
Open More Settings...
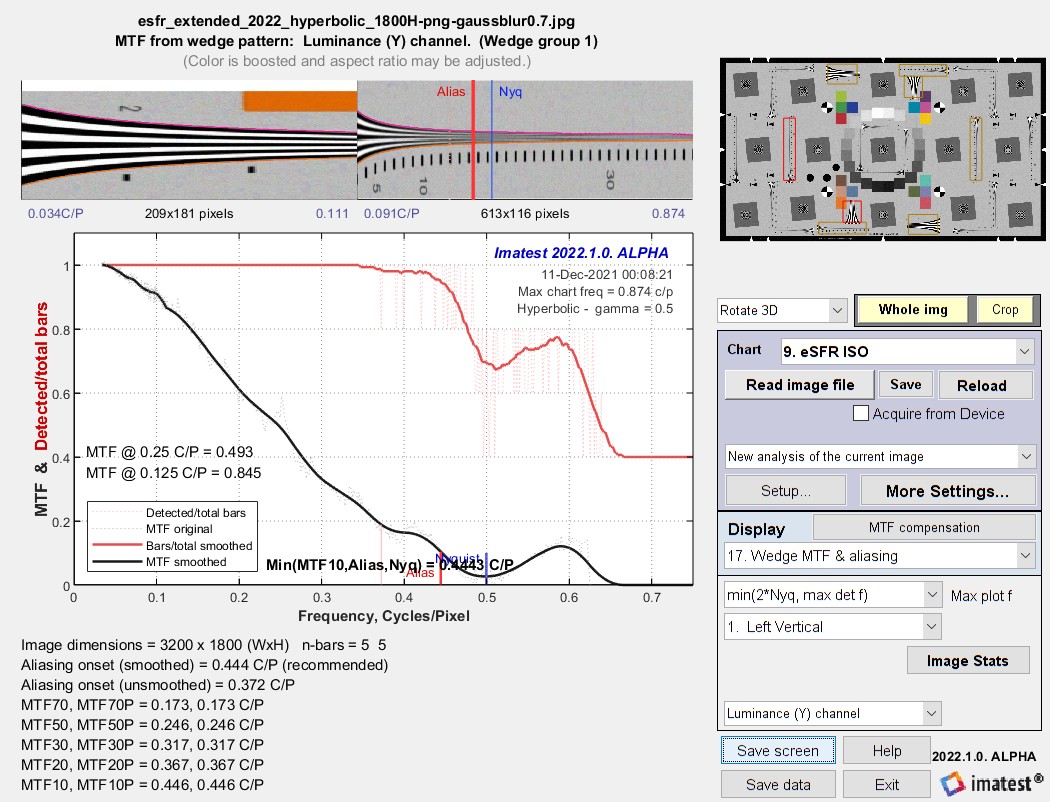(x=947, y=491)
